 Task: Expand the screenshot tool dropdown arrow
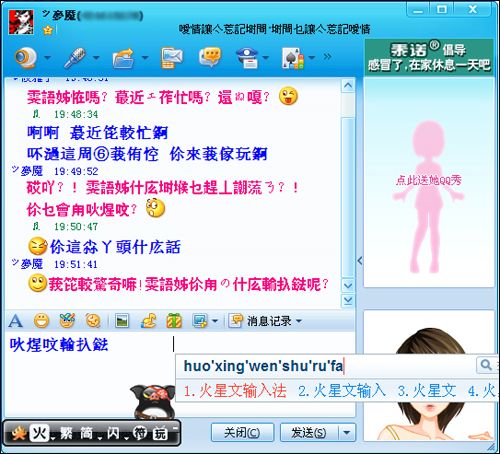215,321
